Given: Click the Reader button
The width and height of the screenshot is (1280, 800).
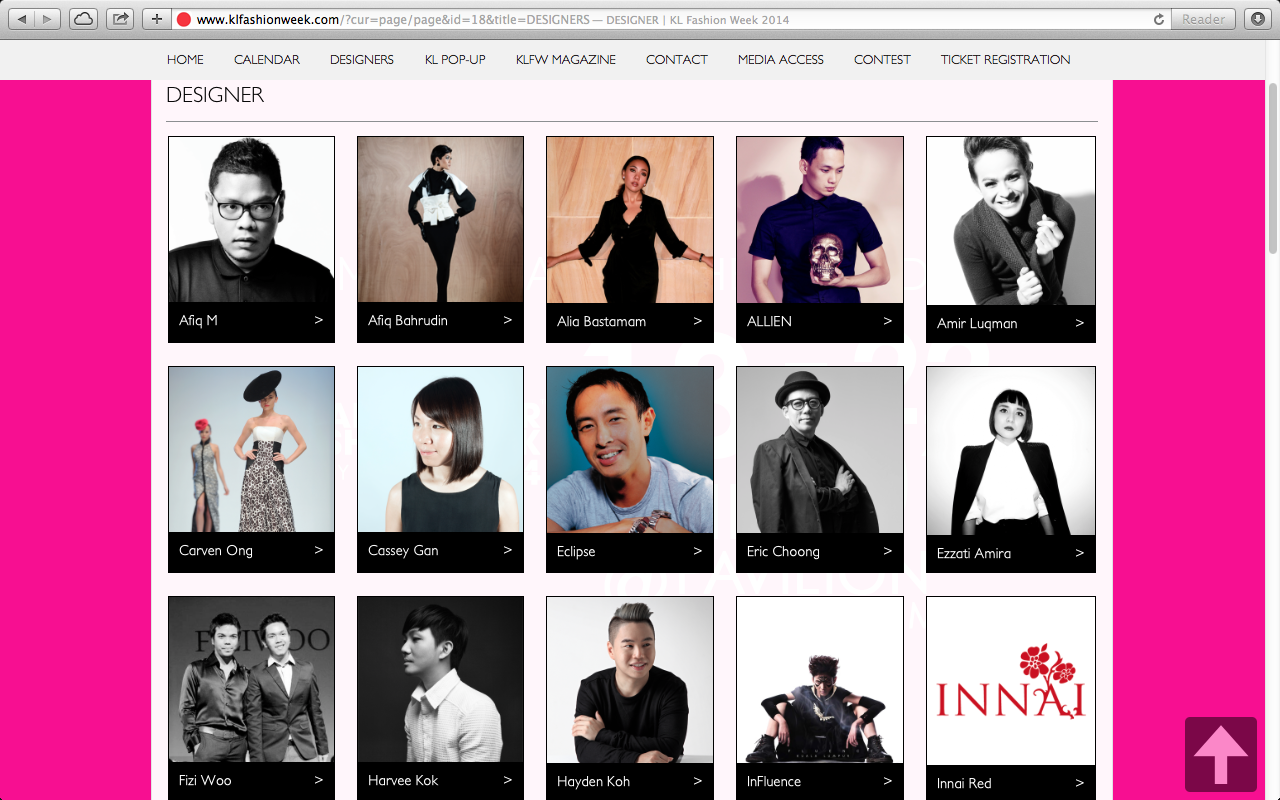Looking at the screenshot, I should point(1203,19).
